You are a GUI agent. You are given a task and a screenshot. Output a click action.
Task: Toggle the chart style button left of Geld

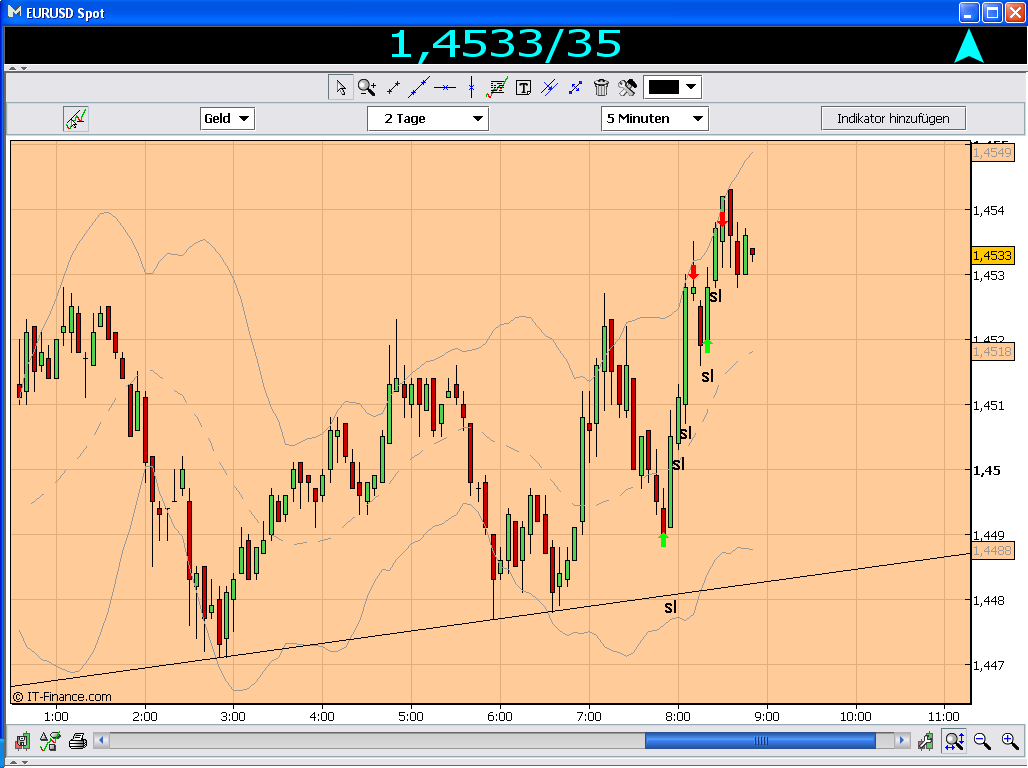coord(76,119)
